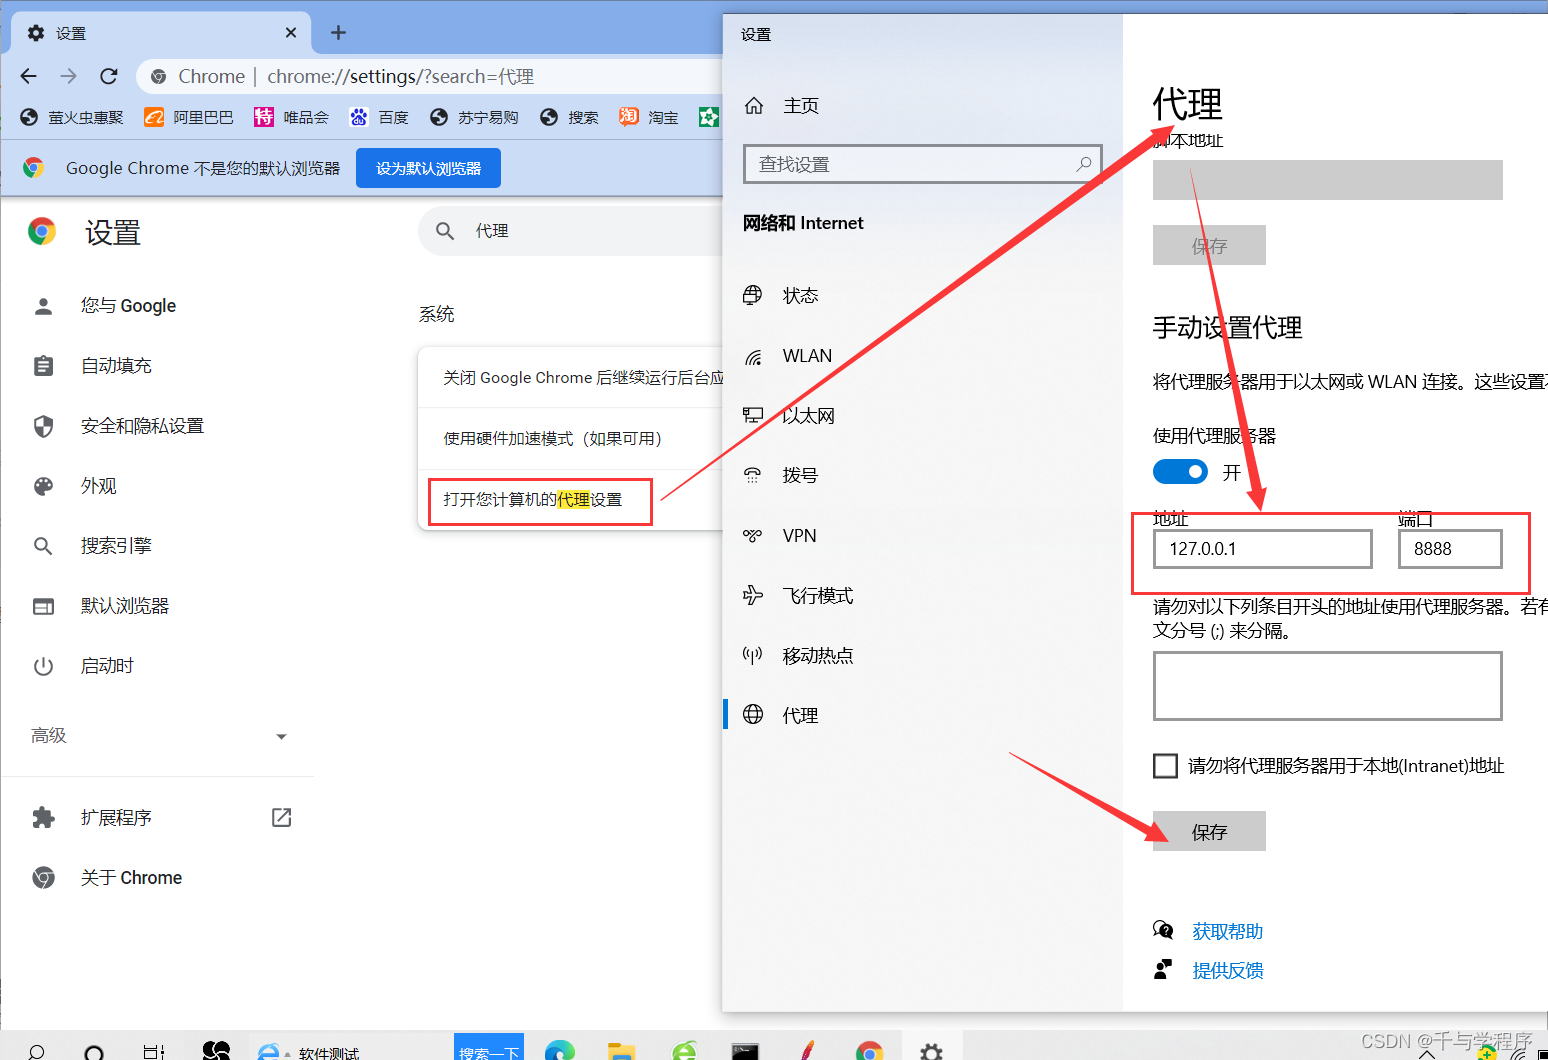Select 代理 in the settings sidebar
1548x1060 pixels.
(801, 714)
